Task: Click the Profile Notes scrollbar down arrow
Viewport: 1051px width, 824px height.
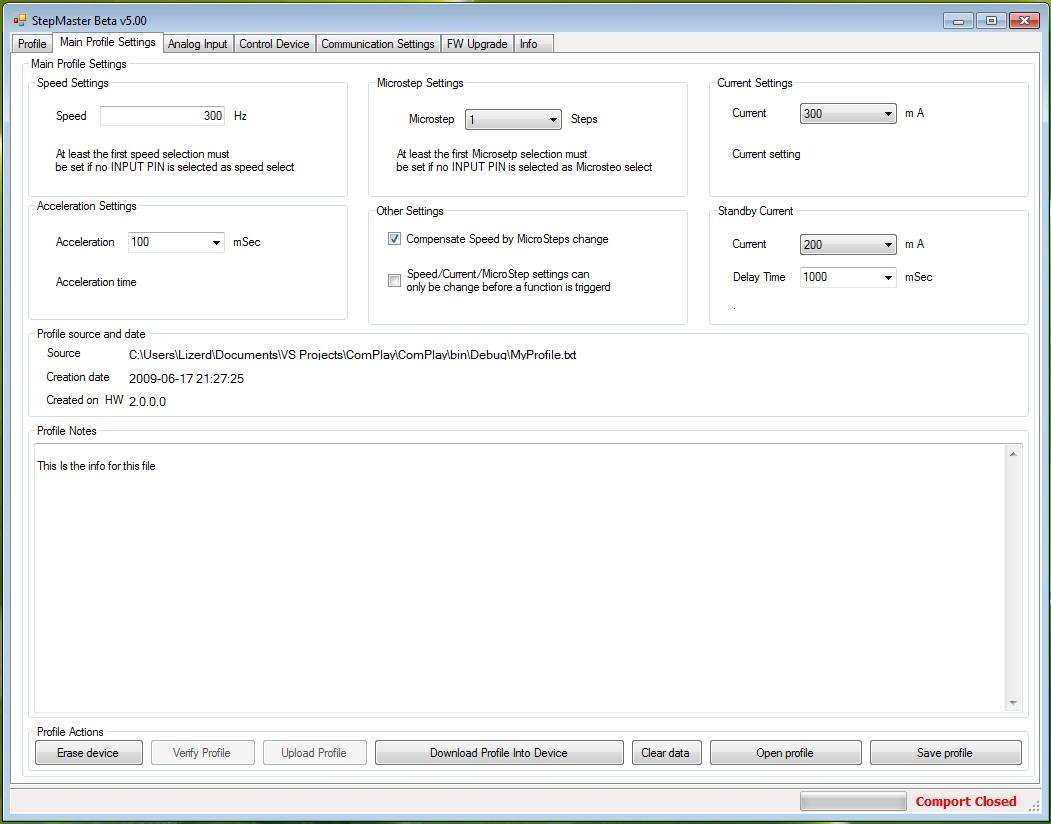Action: point(1012,703)
